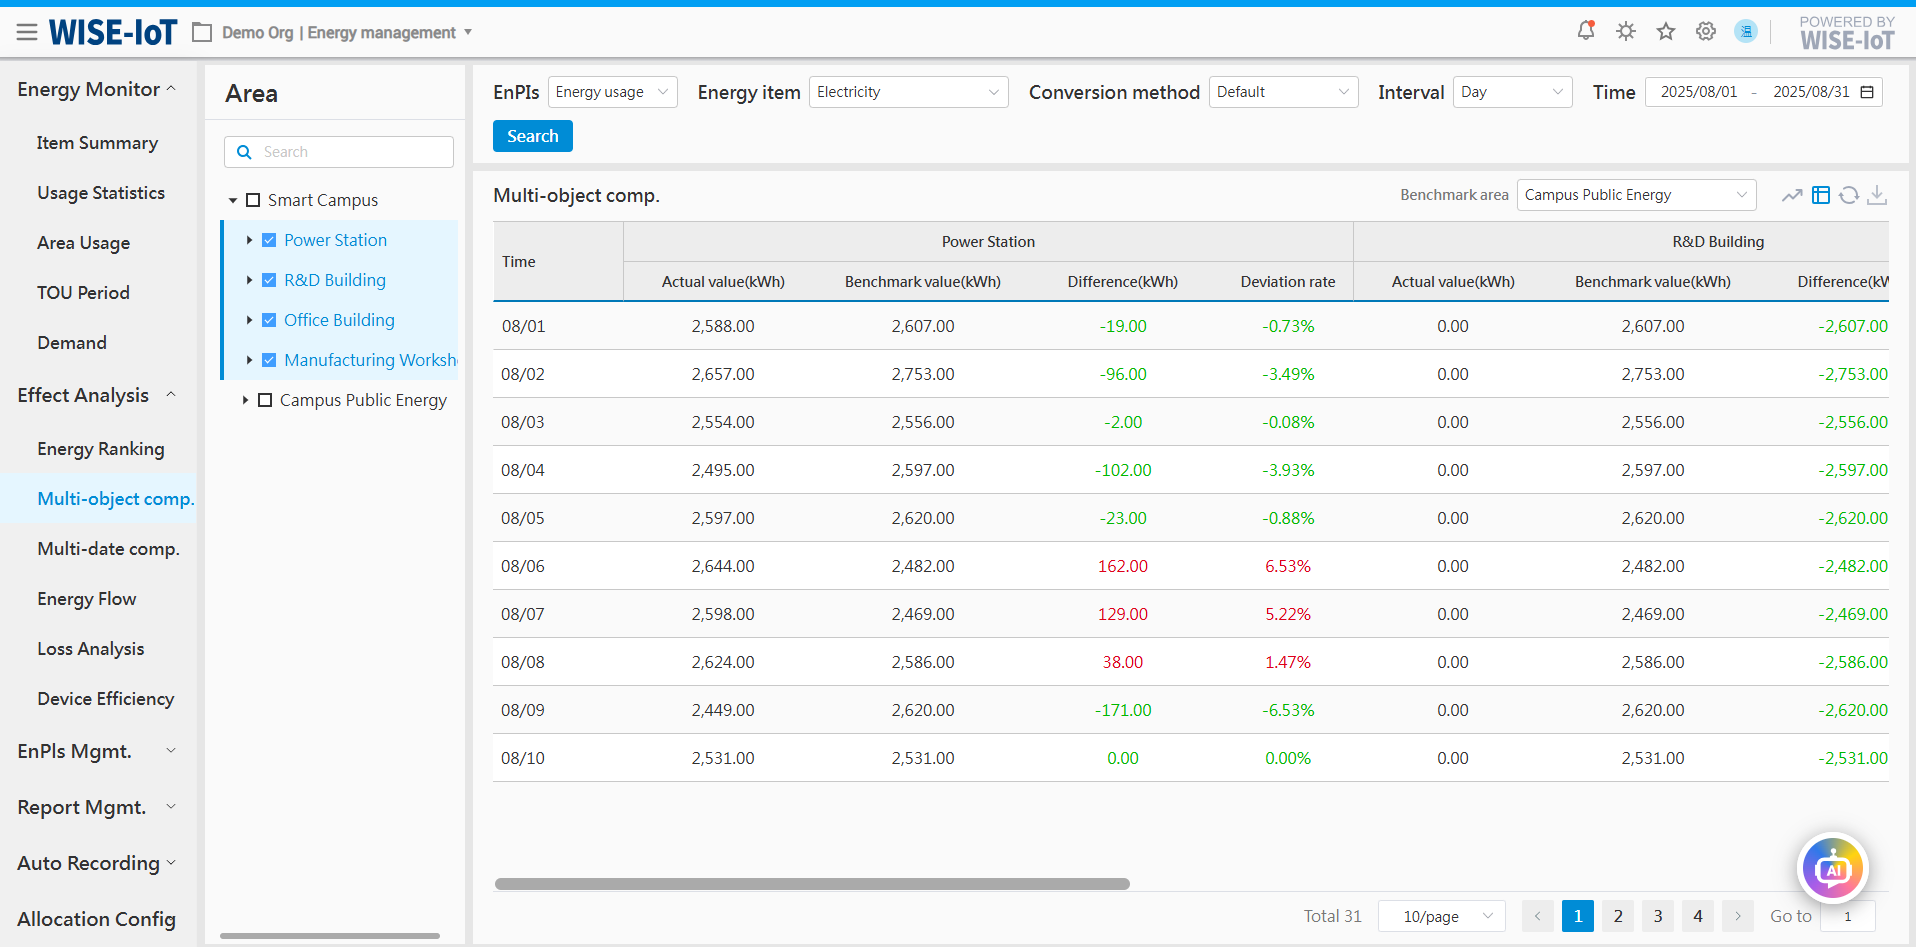Image resolution: width=1916 pixels, height=947 pixels.
Task: Click the favorites star icon
Action: (1666, 31)
